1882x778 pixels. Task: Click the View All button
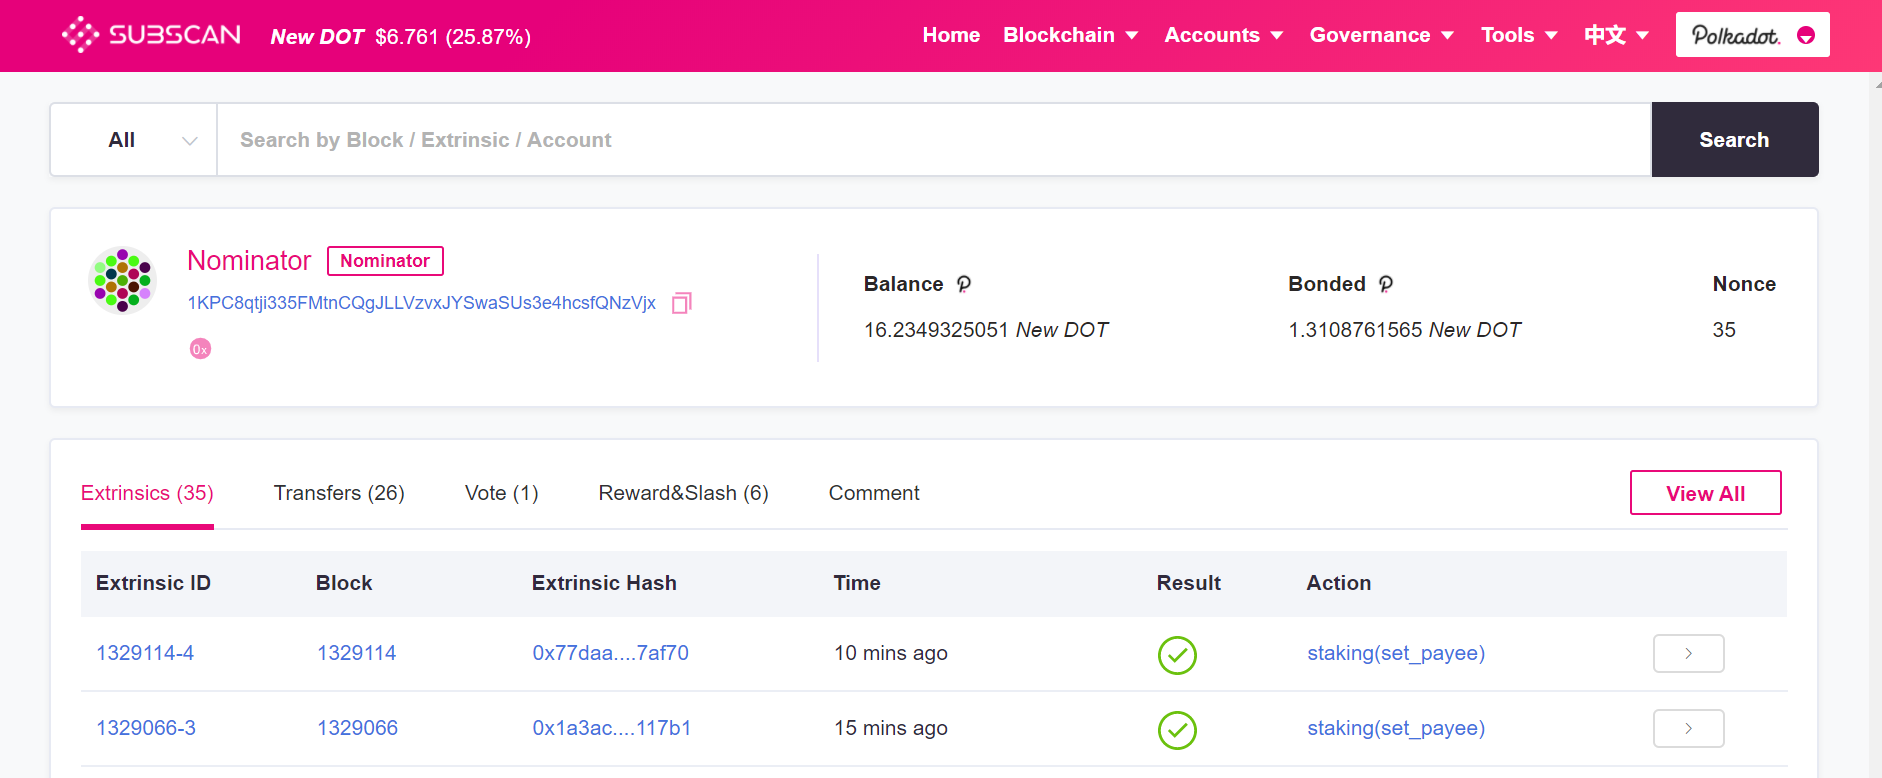click(1705, 493)
